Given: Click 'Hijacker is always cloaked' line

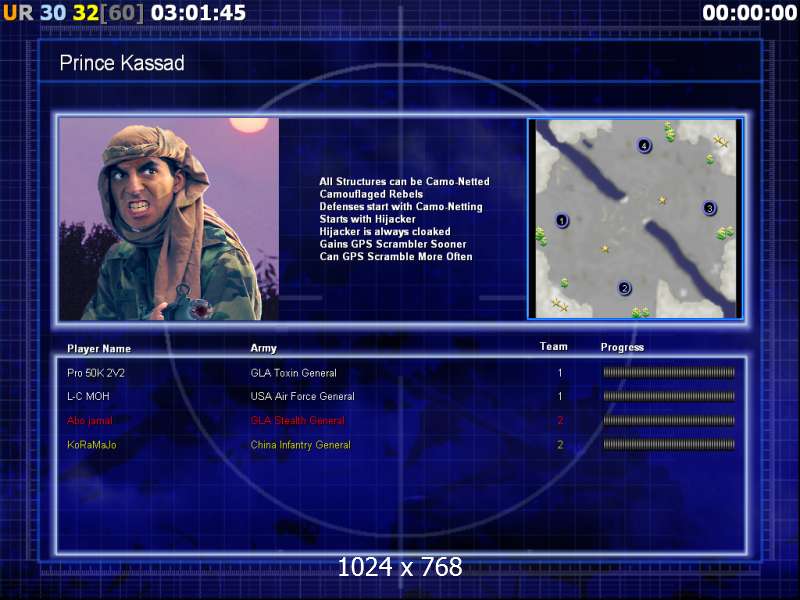Looking at the screenshot, I should pyautogui.click(x=385, y=232).
